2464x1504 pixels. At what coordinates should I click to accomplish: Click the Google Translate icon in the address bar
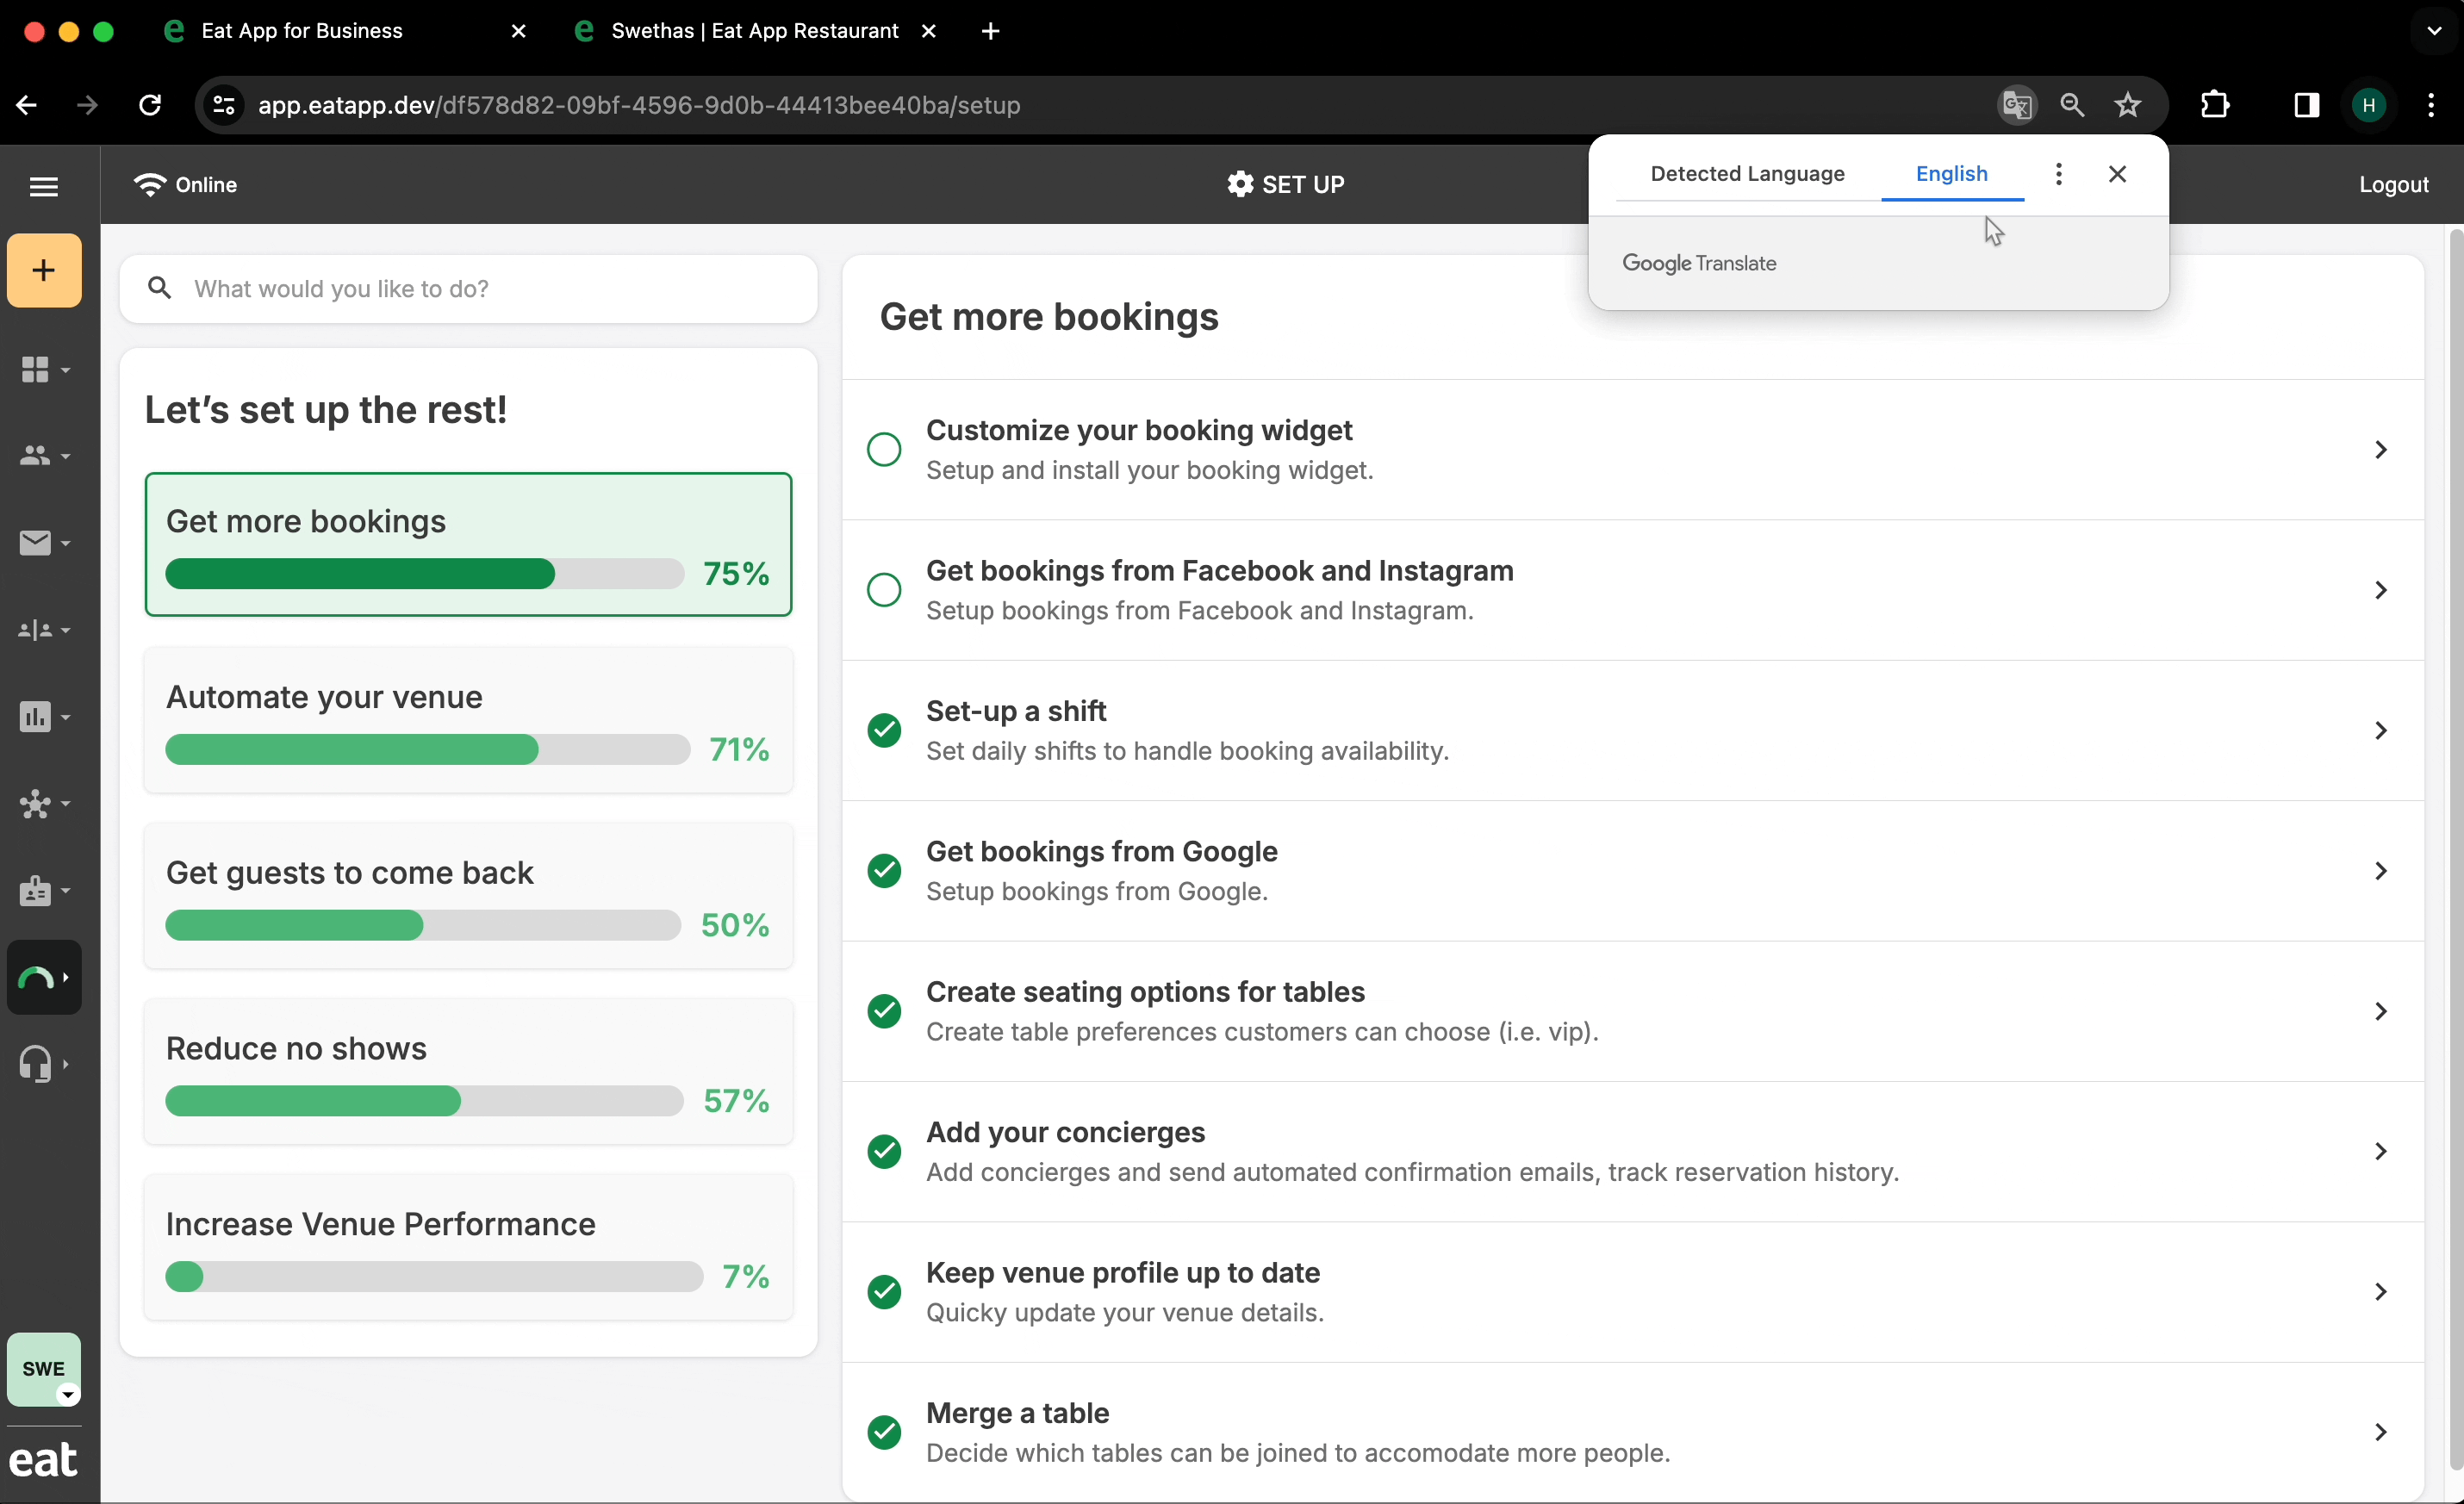[2016, 105]
